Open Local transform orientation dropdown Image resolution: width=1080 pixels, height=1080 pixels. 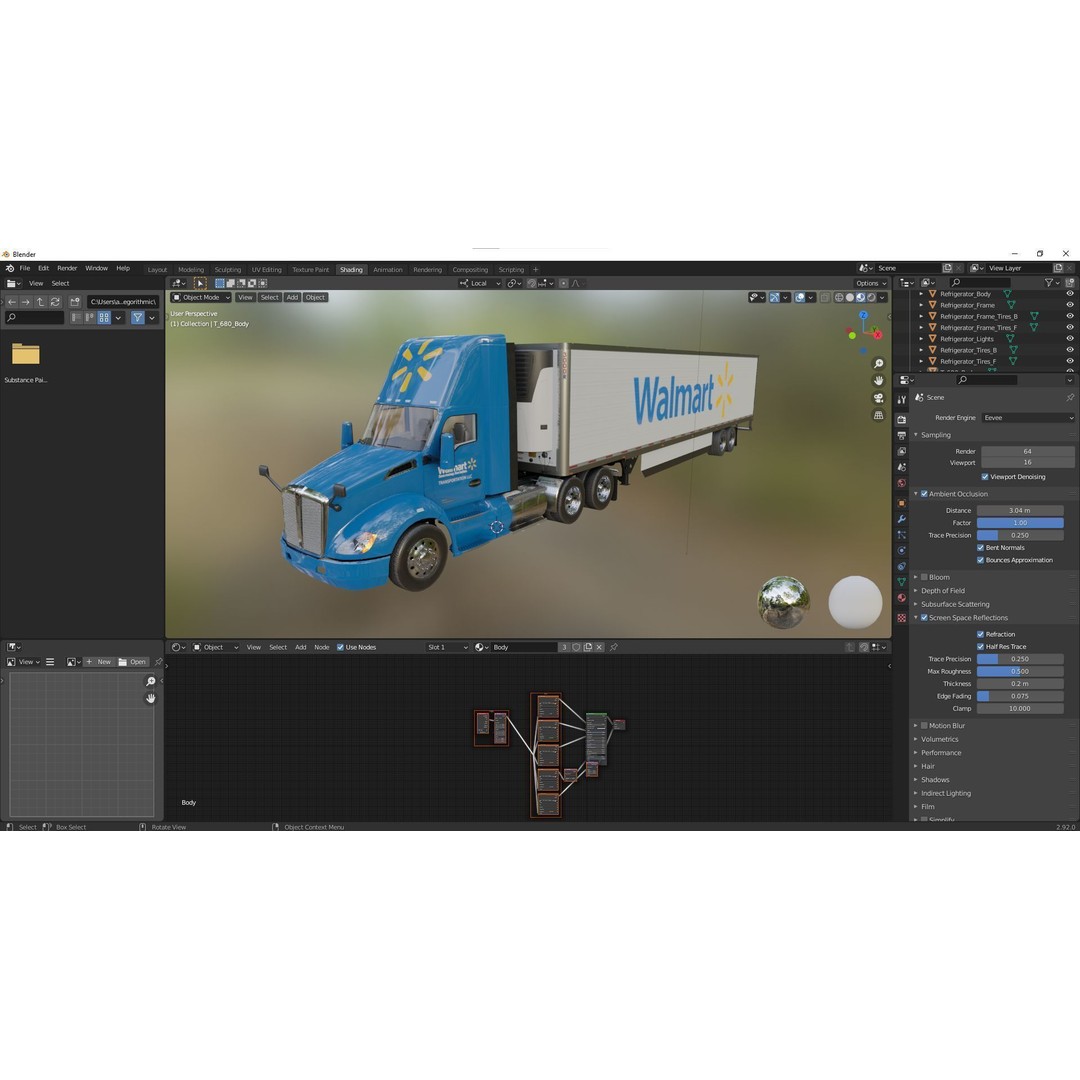[x=481, y=283]
